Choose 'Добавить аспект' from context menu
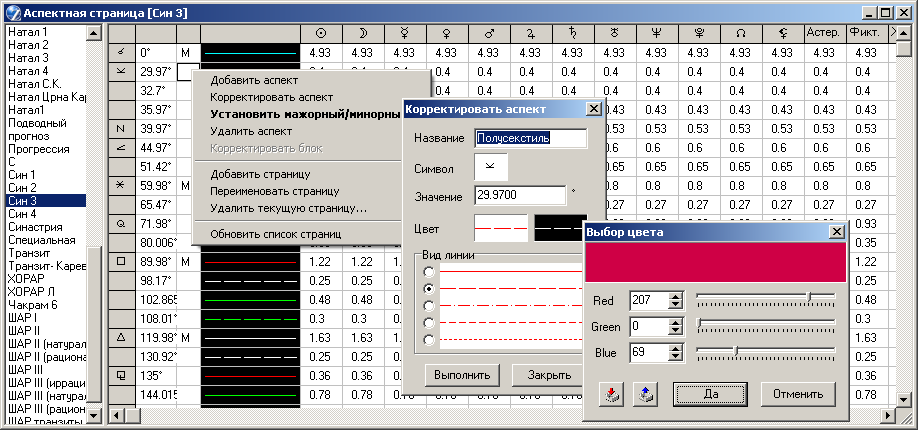The image size is (918, 430). 254,80
